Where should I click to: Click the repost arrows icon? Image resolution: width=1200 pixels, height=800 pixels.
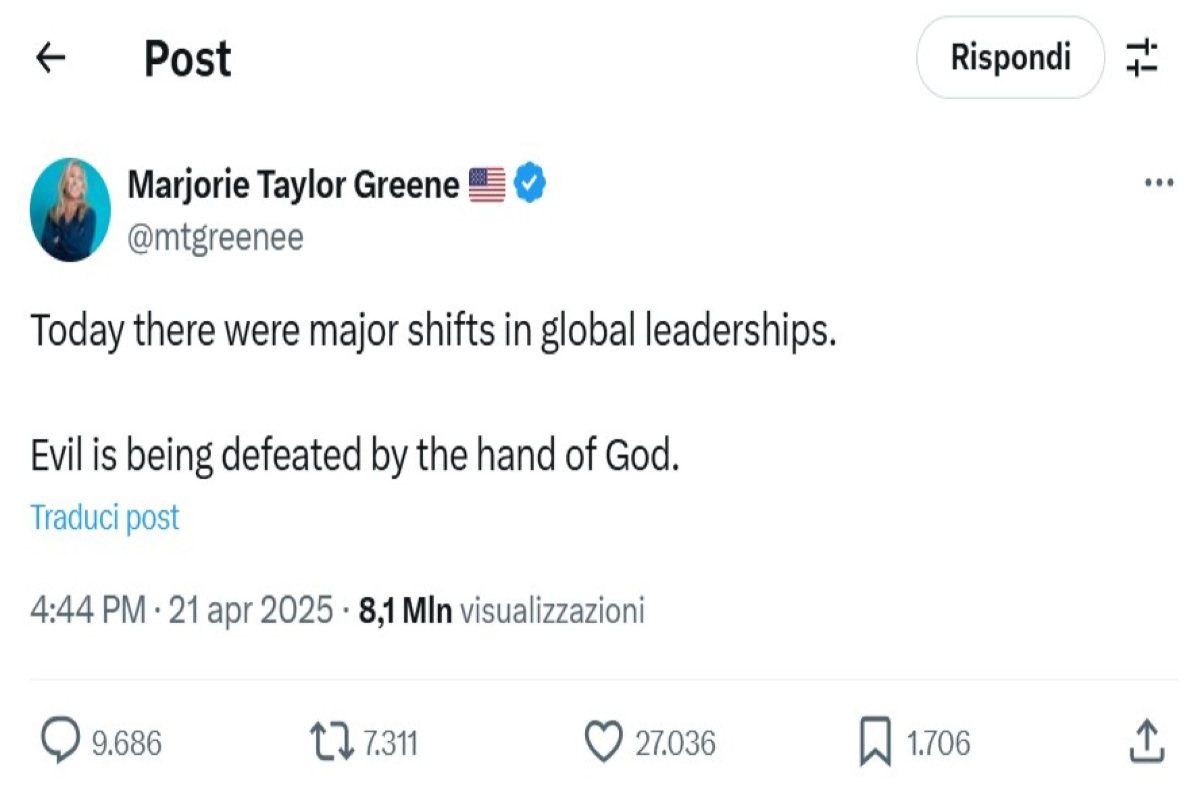332,742
